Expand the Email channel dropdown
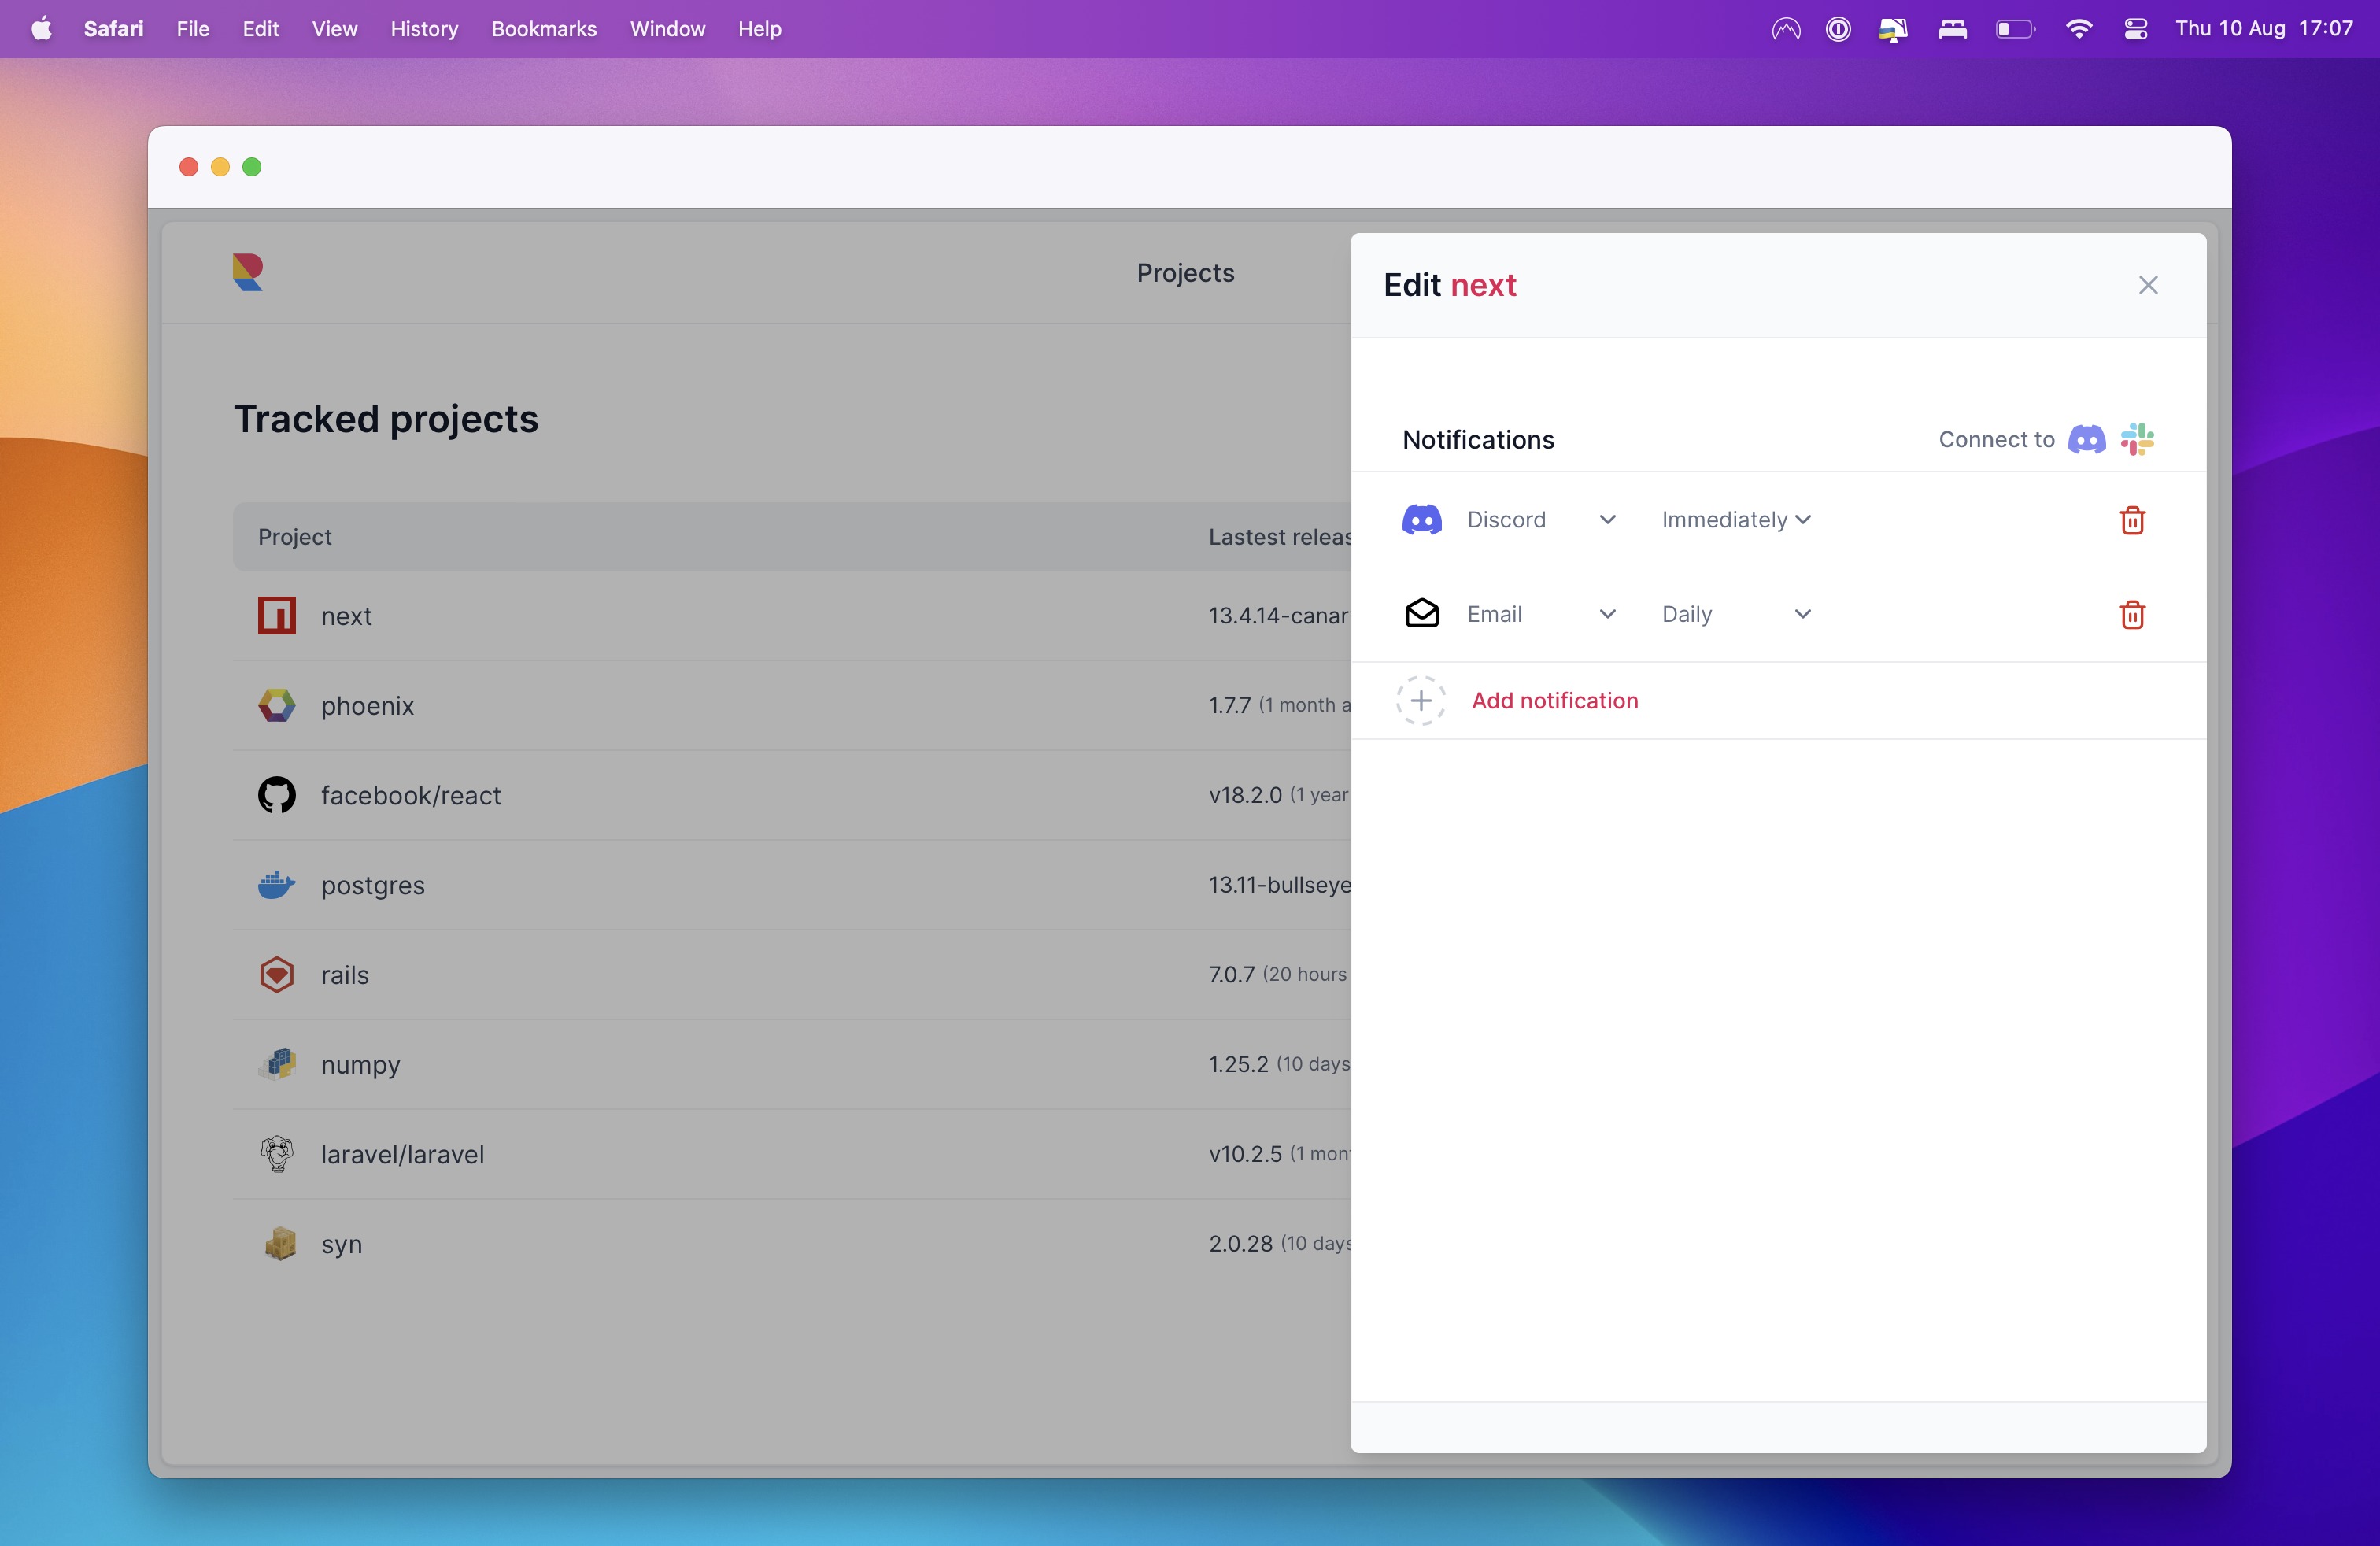The image size is (2380, 1546). tap(1541, 614)
